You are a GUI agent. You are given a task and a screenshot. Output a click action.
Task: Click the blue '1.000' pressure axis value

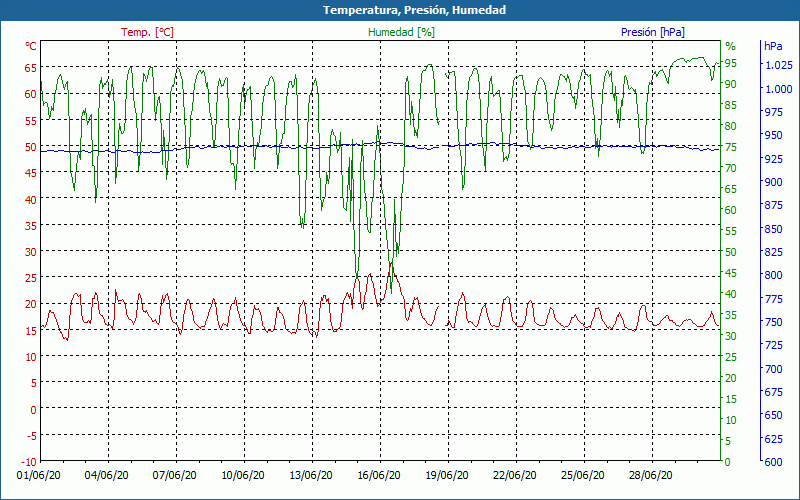pyautogui.click(x=779, y=89)
